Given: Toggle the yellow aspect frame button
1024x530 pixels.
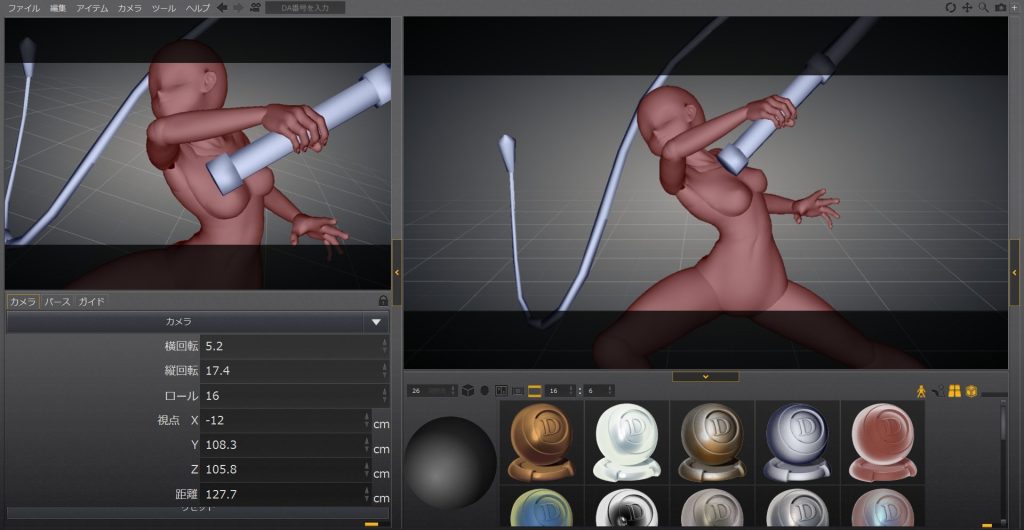Looking at the screenshot, I should coord(534,391).
